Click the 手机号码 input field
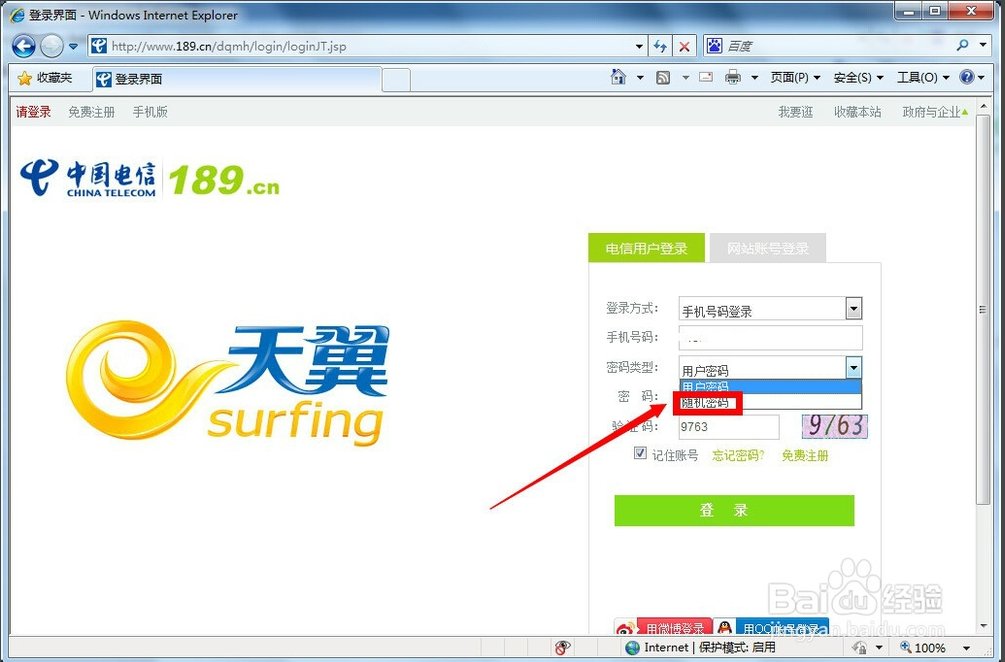The height and width of the screenshot is (662, 1005). (x=769, y=338)
